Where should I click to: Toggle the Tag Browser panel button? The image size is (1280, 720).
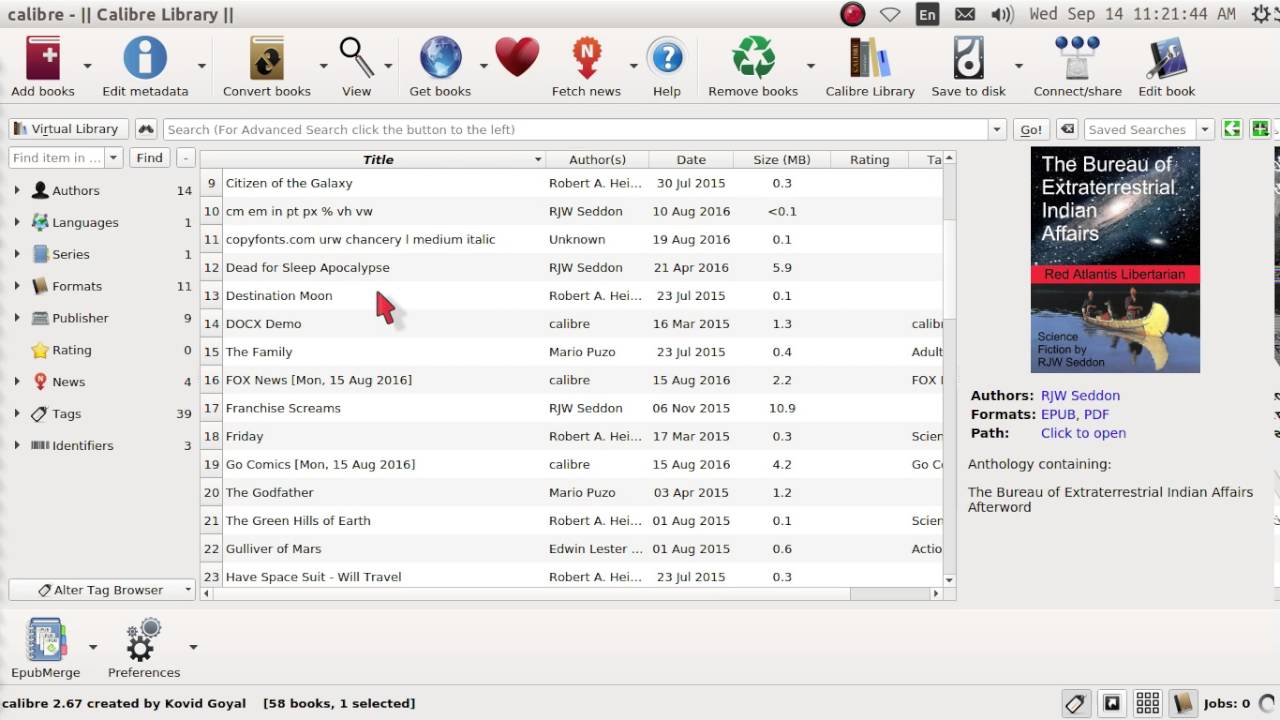click(1075, 703)
